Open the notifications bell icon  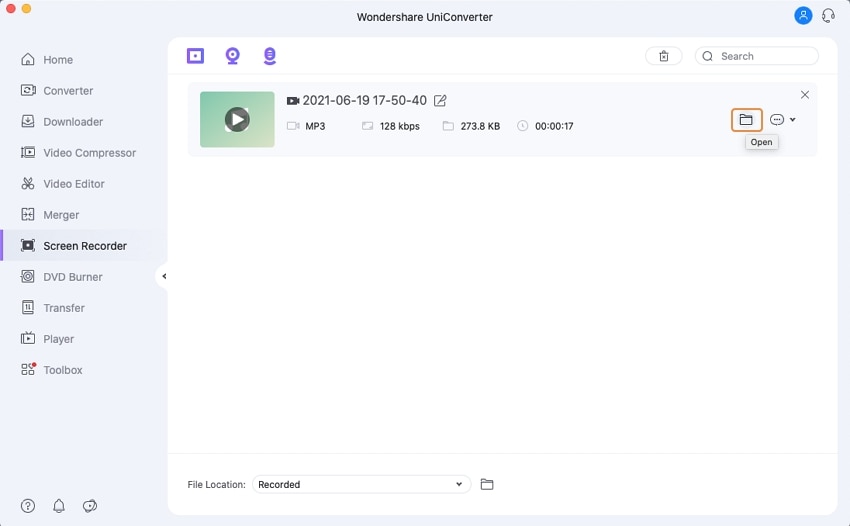coord(59,506)
